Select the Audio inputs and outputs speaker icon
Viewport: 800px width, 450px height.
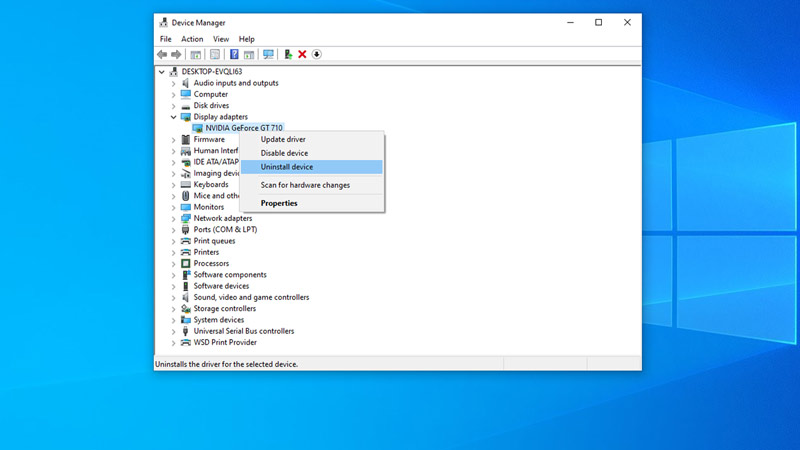click(x=186, y=83)
